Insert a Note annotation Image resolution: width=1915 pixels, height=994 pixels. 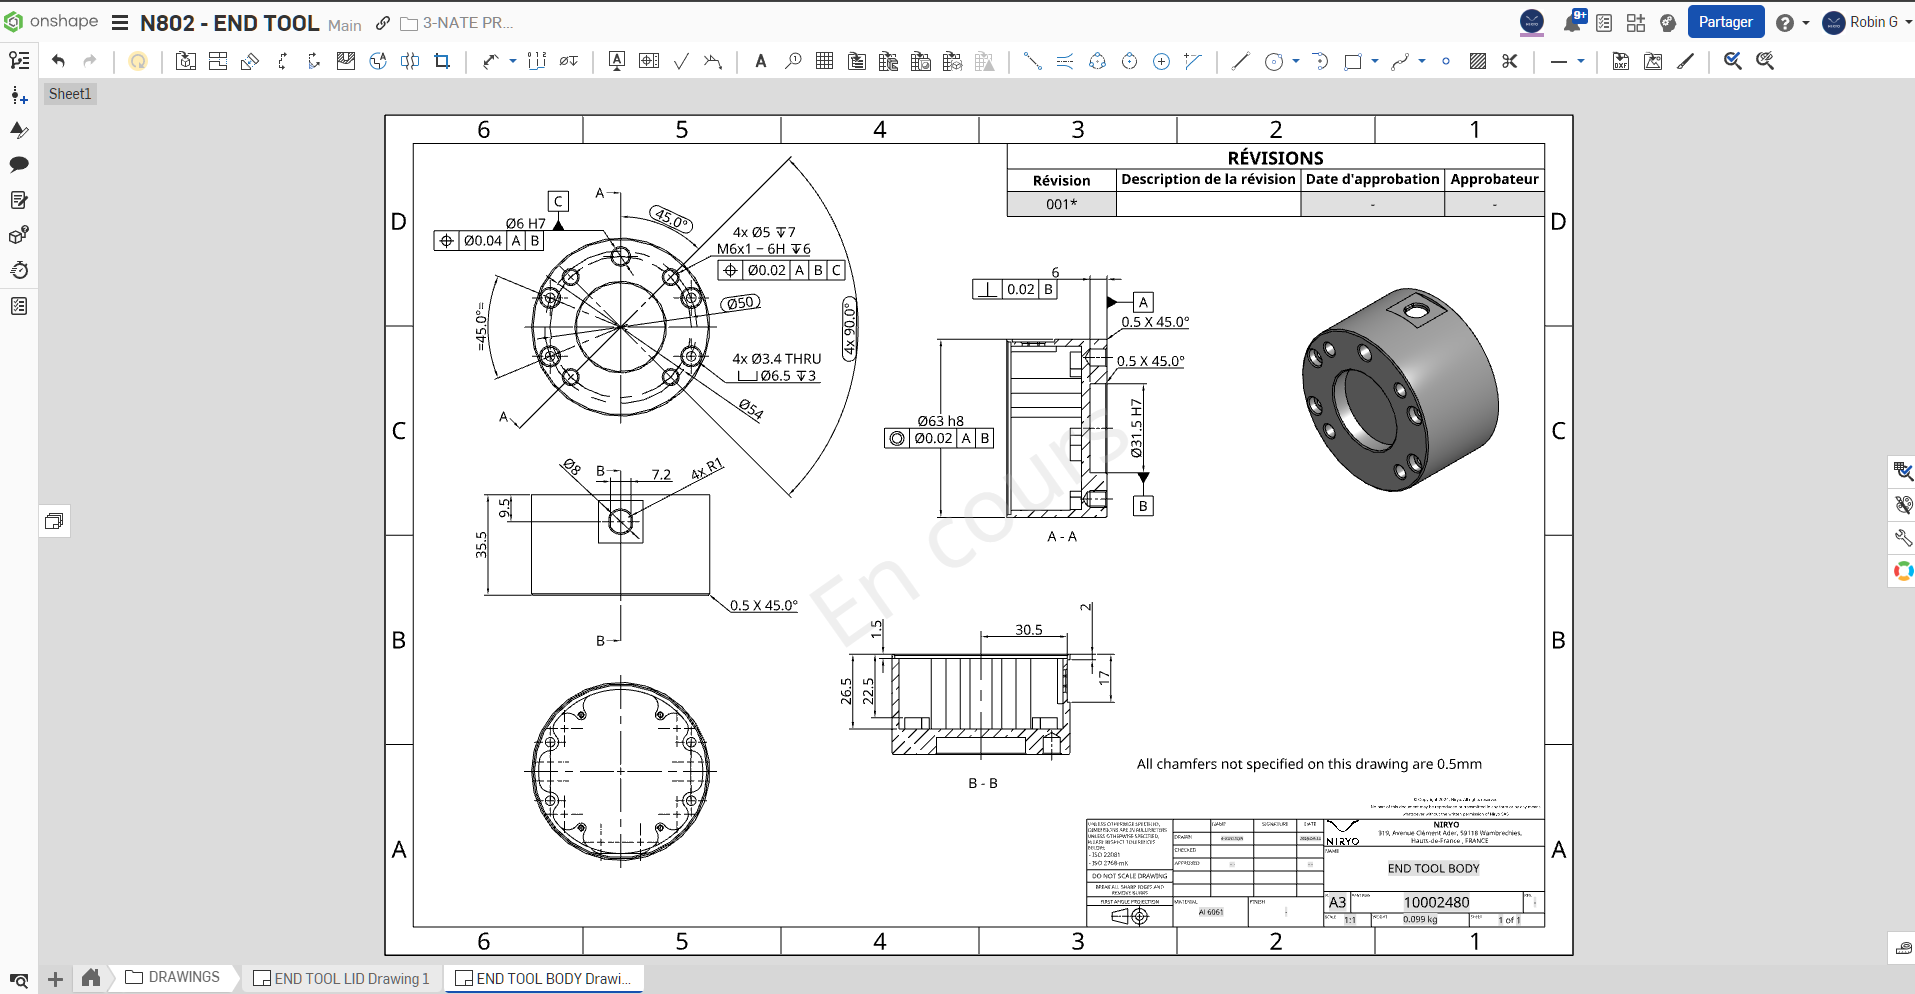tap(760, 61)
